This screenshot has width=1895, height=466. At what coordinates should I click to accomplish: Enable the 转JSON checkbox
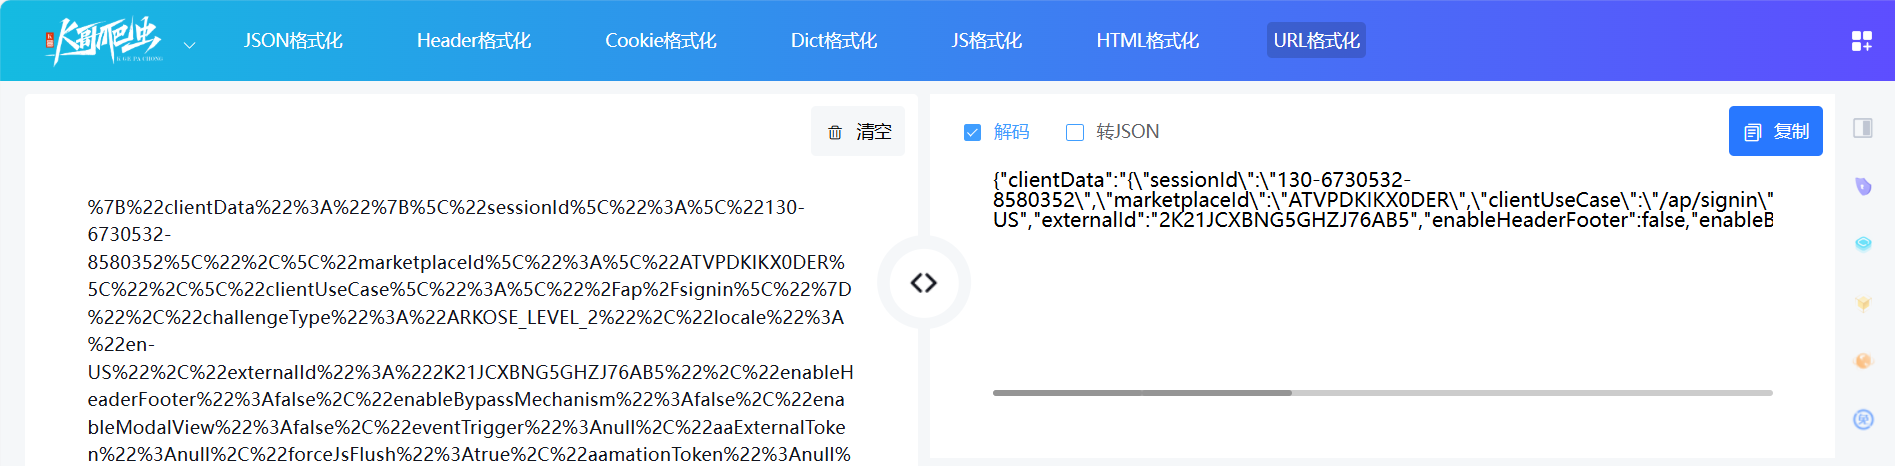[1075, 132]
